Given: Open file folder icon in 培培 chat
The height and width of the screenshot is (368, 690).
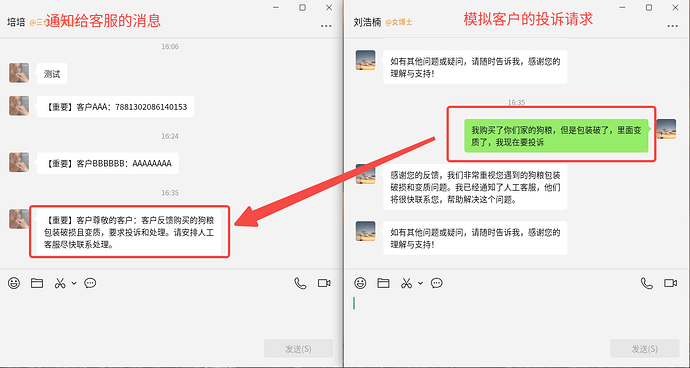Looking at the screenshot, I should pos(37,283).
